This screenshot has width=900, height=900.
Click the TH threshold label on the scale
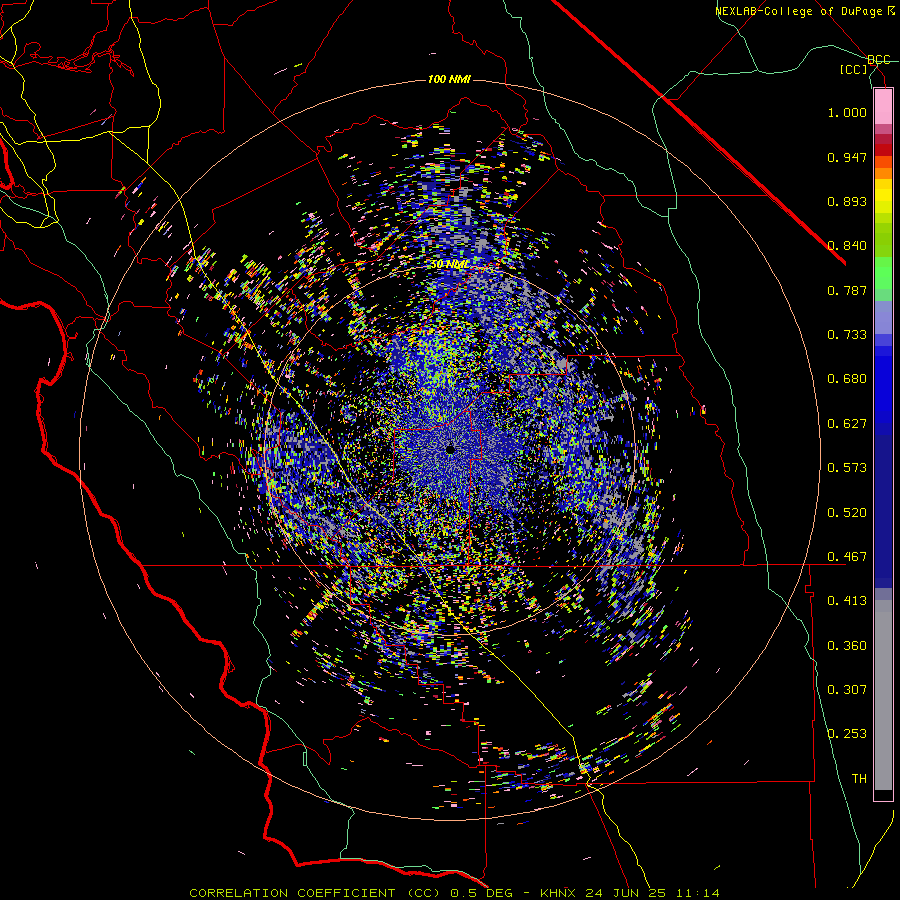(859, 779)
